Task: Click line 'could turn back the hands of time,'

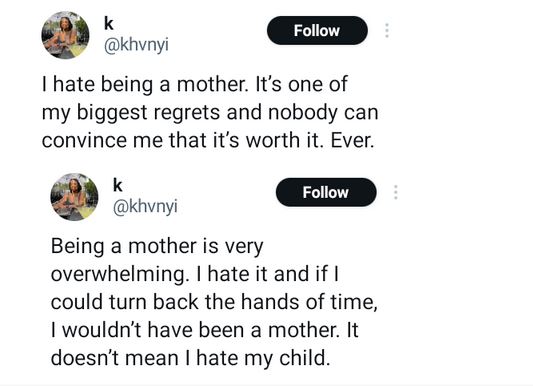Action: pyautogui.click(x=214, y=302)
